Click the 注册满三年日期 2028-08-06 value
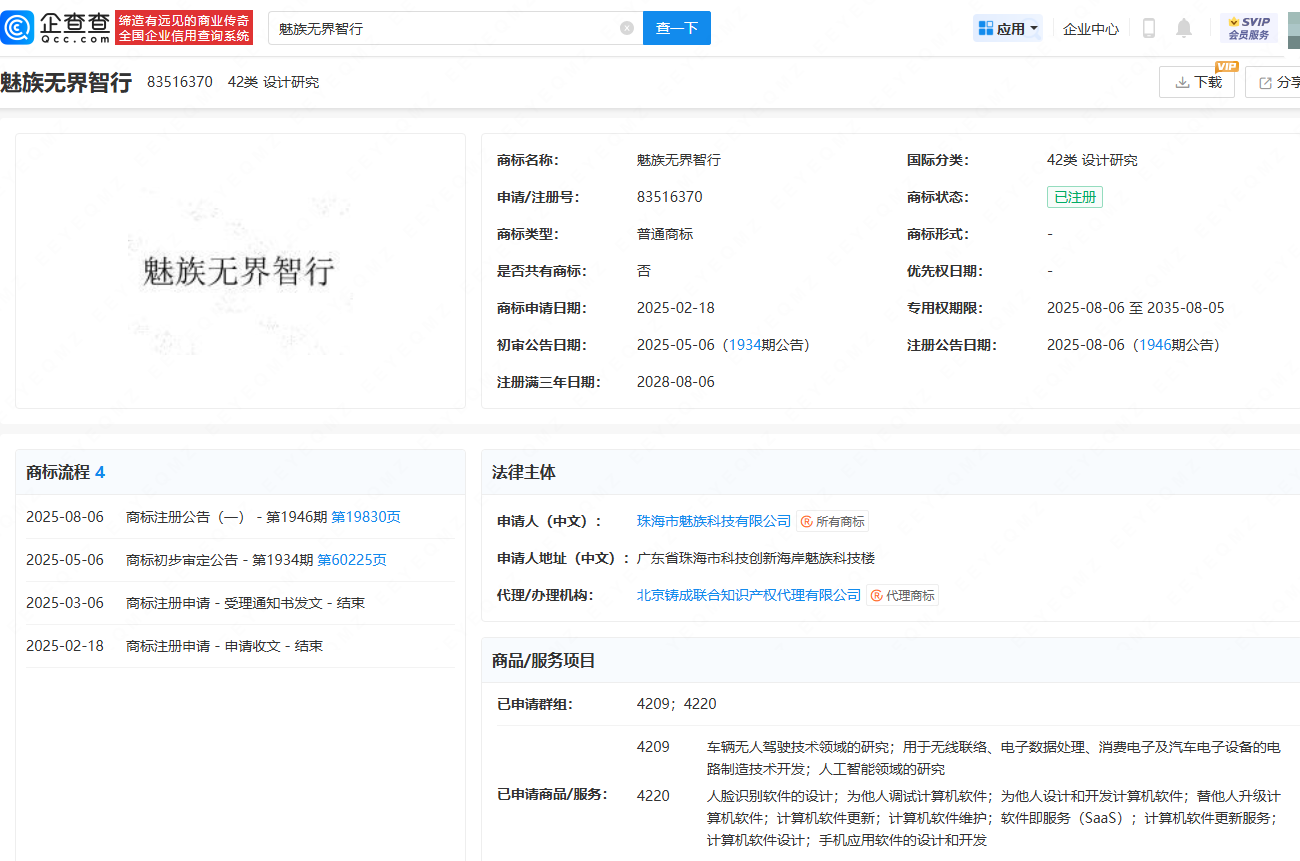 pyautogui.click(x=676, y=382)
